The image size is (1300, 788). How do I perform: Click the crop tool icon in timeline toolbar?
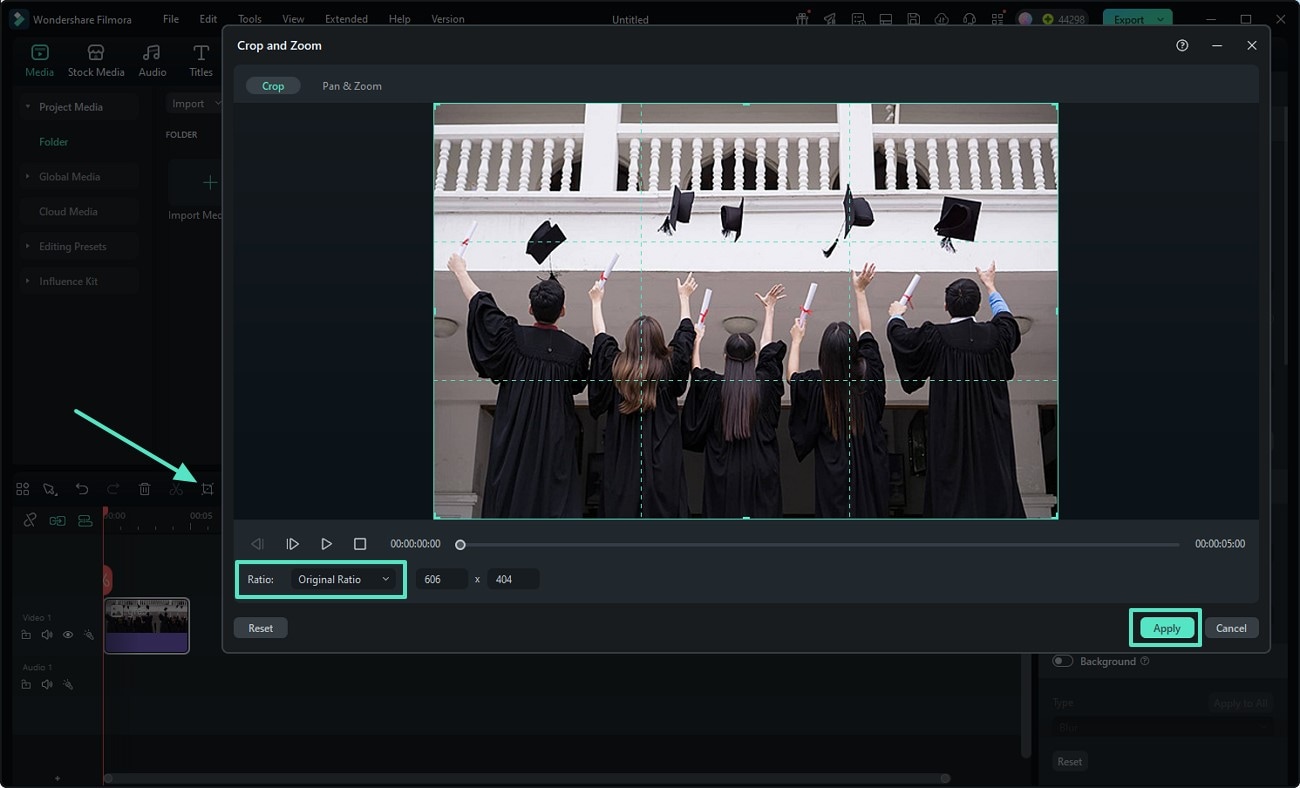[x=207, y=489]
